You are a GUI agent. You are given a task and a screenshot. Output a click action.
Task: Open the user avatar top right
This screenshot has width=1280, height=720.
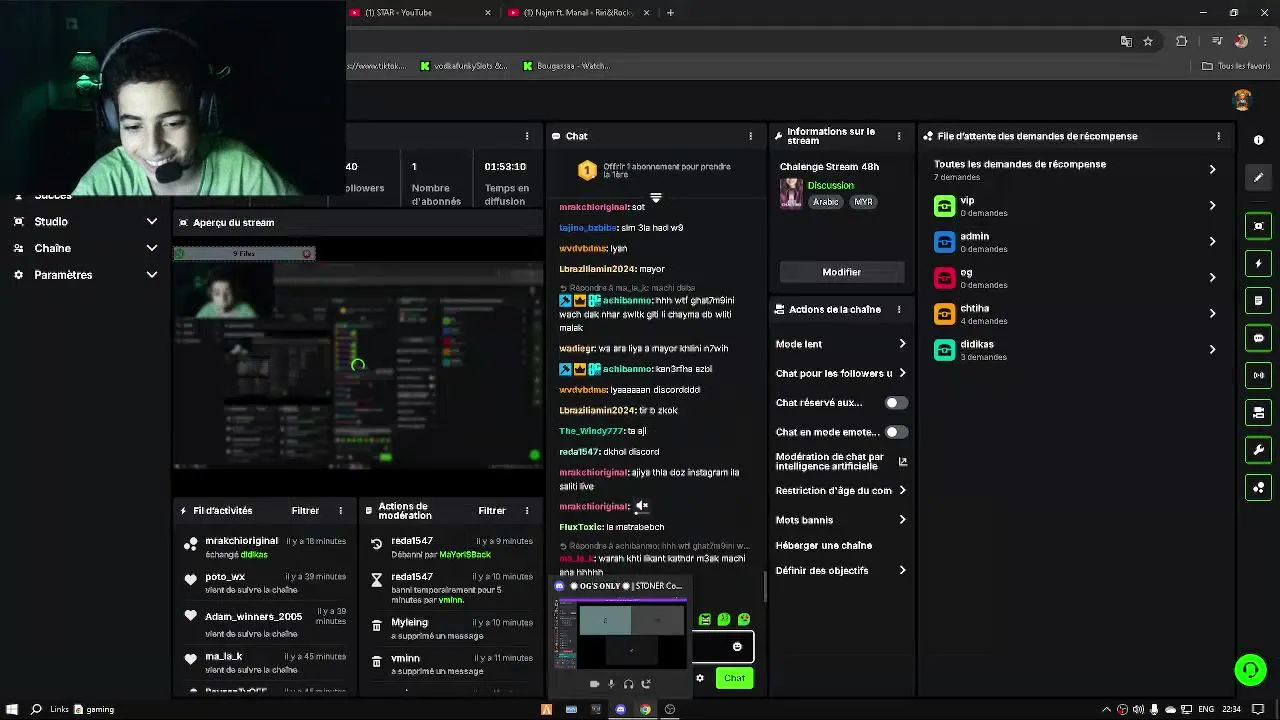pyautogui.click(x=1242, y=100)
